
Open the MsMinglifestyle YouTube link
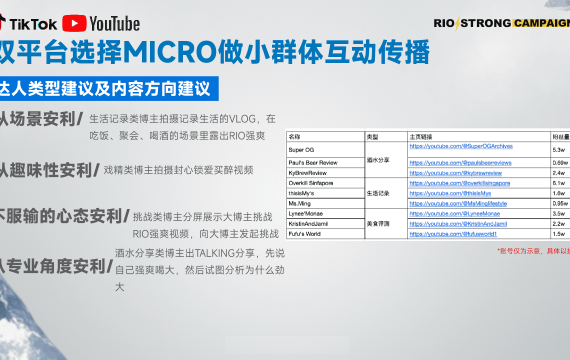(x=458, y=204)
